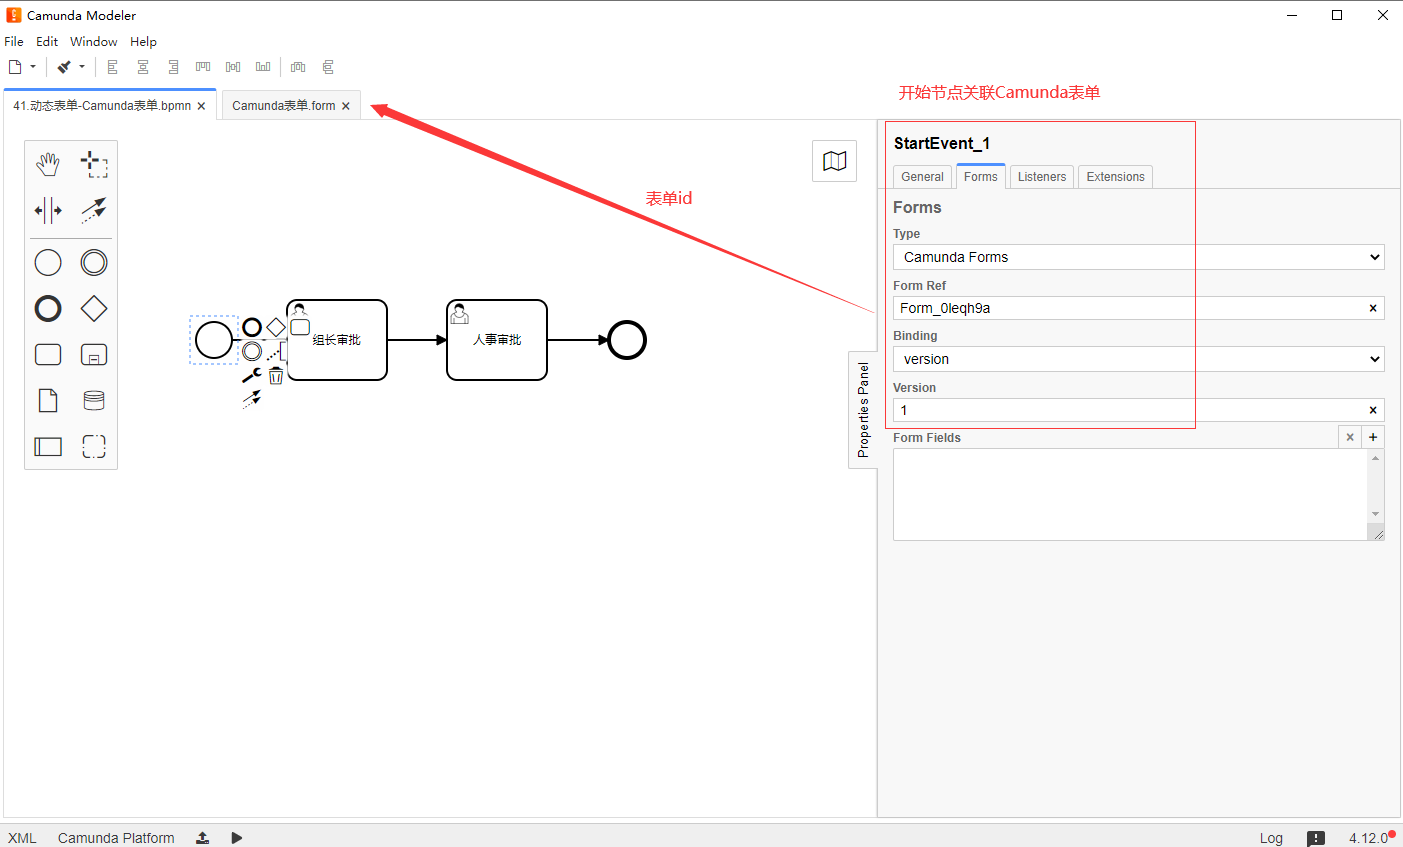
Task: Distribute elements horizontally
Action: (298, 67)
